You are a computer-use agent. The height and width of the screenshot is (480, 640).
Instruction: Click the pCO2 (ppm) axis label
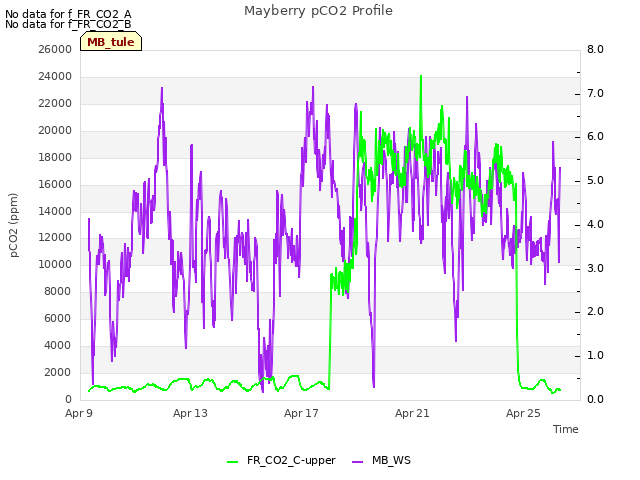pos(14,225)
